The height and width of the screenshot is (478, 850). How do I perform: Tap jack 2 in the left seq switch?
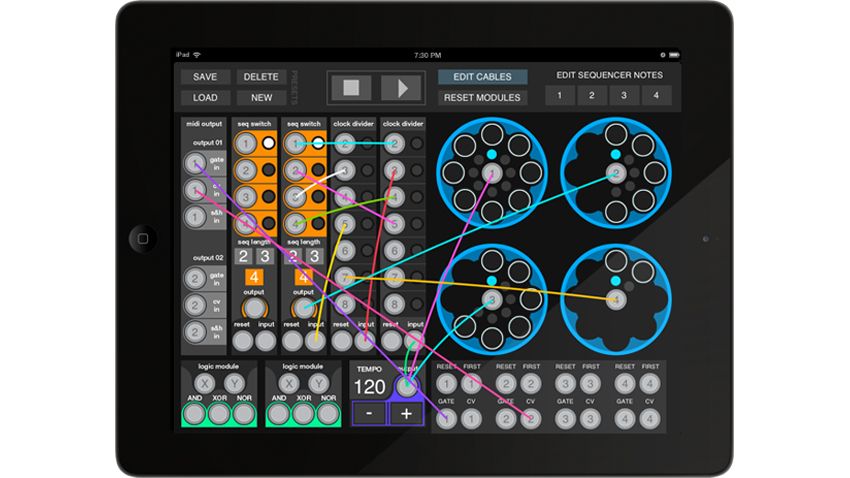(246, 170)
